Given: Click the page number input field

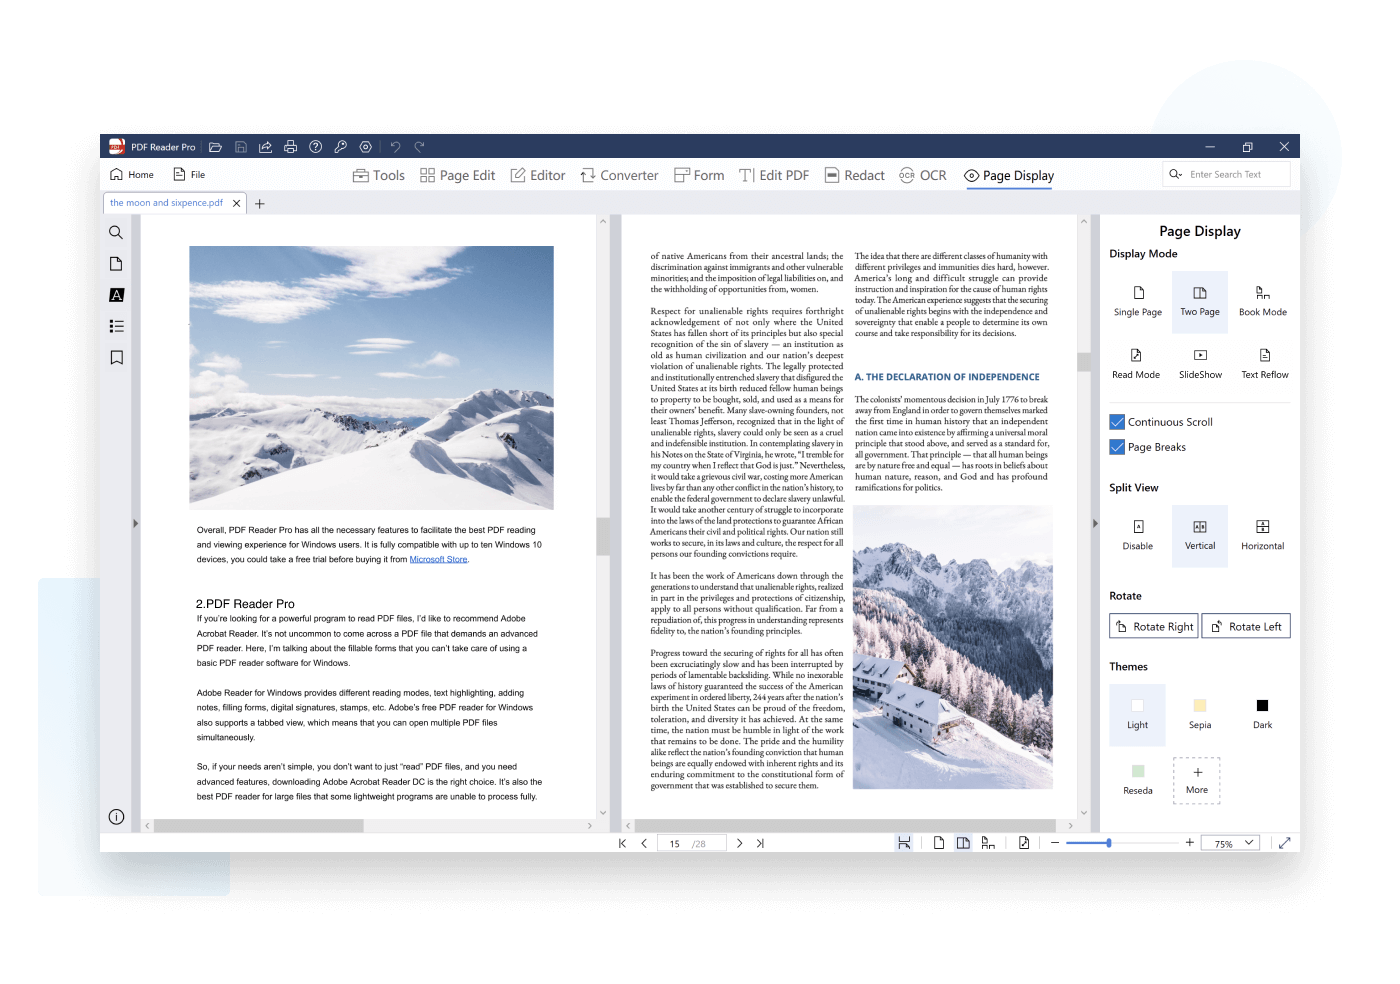Looking at the screenshot, I should (676, 844).
